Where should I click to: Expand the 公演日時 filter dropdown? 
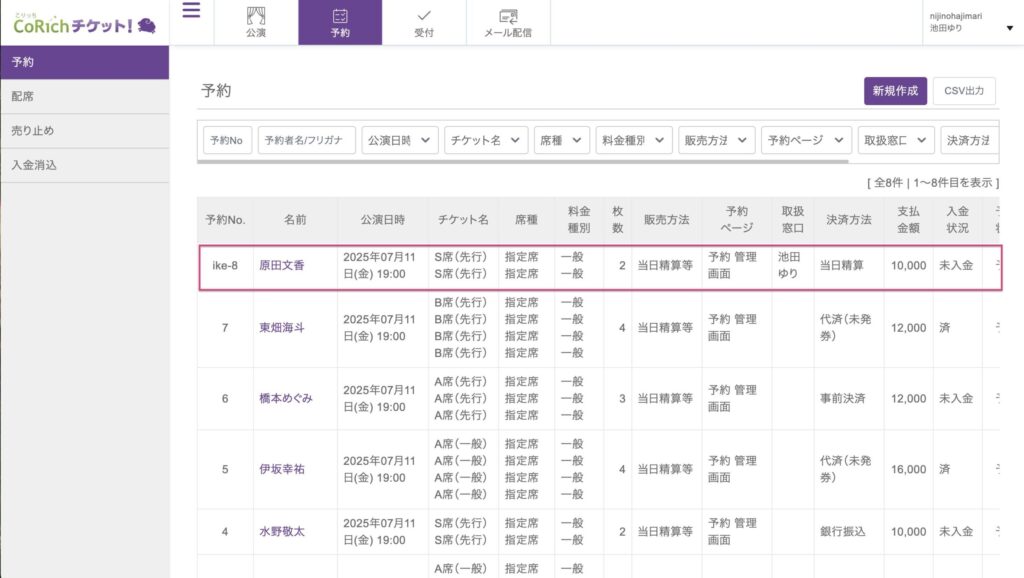coord(400,141)
